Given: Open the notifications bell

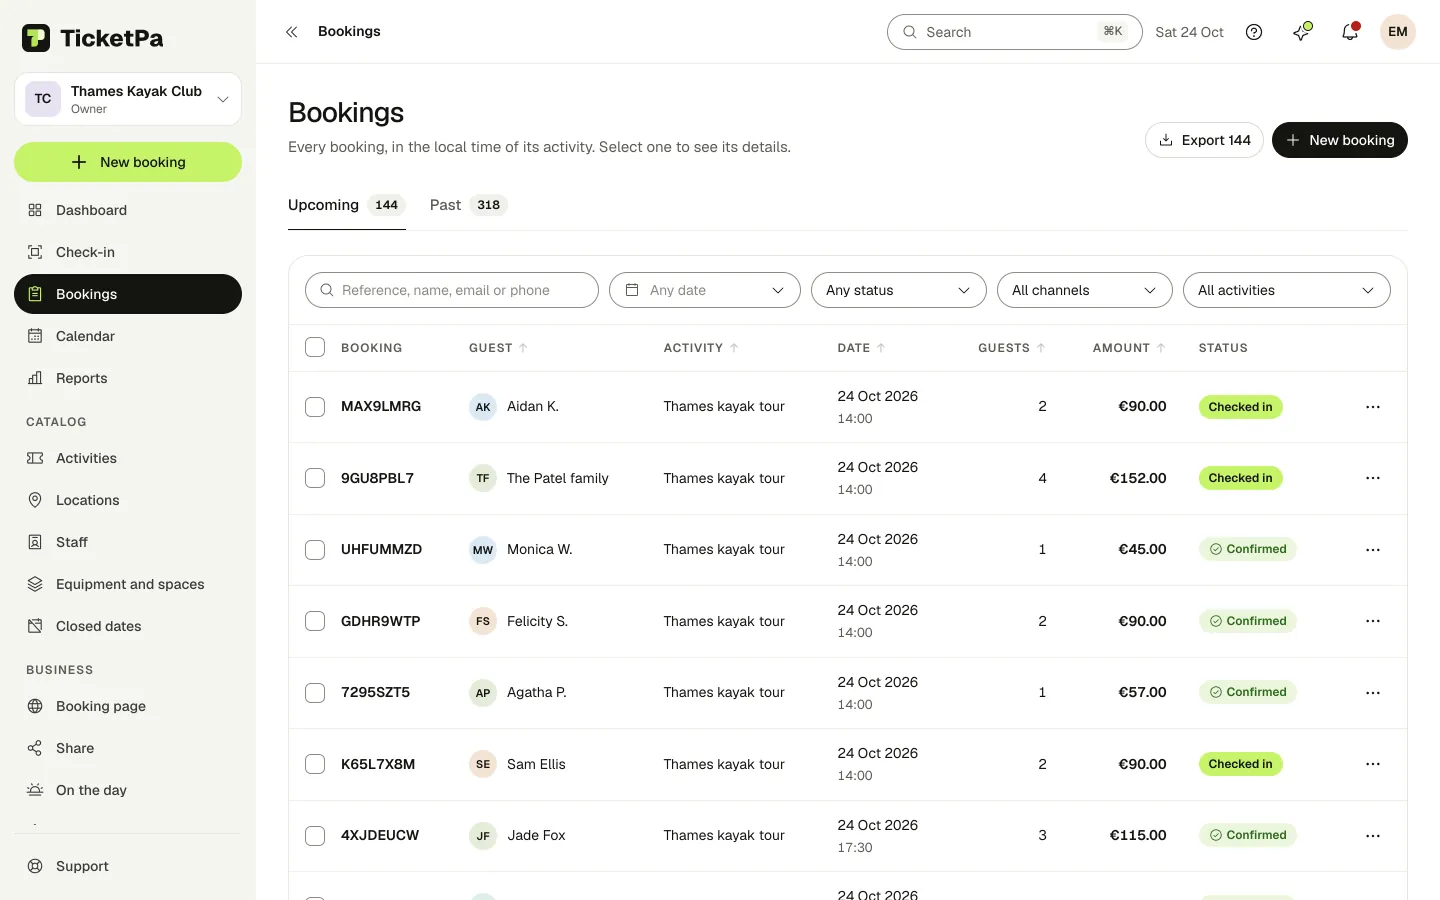Looking at the screenshot, I should [1350, 32].
